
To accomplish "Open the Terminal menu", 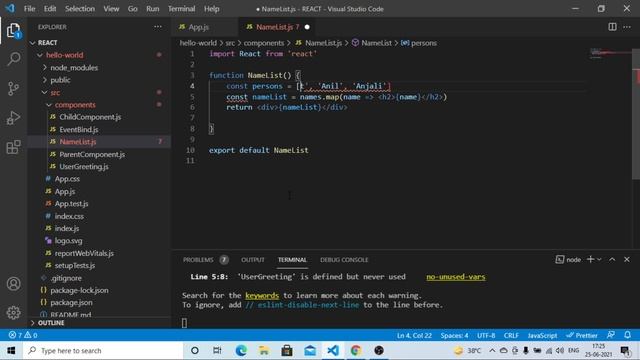I will click(x=182, y=9).
